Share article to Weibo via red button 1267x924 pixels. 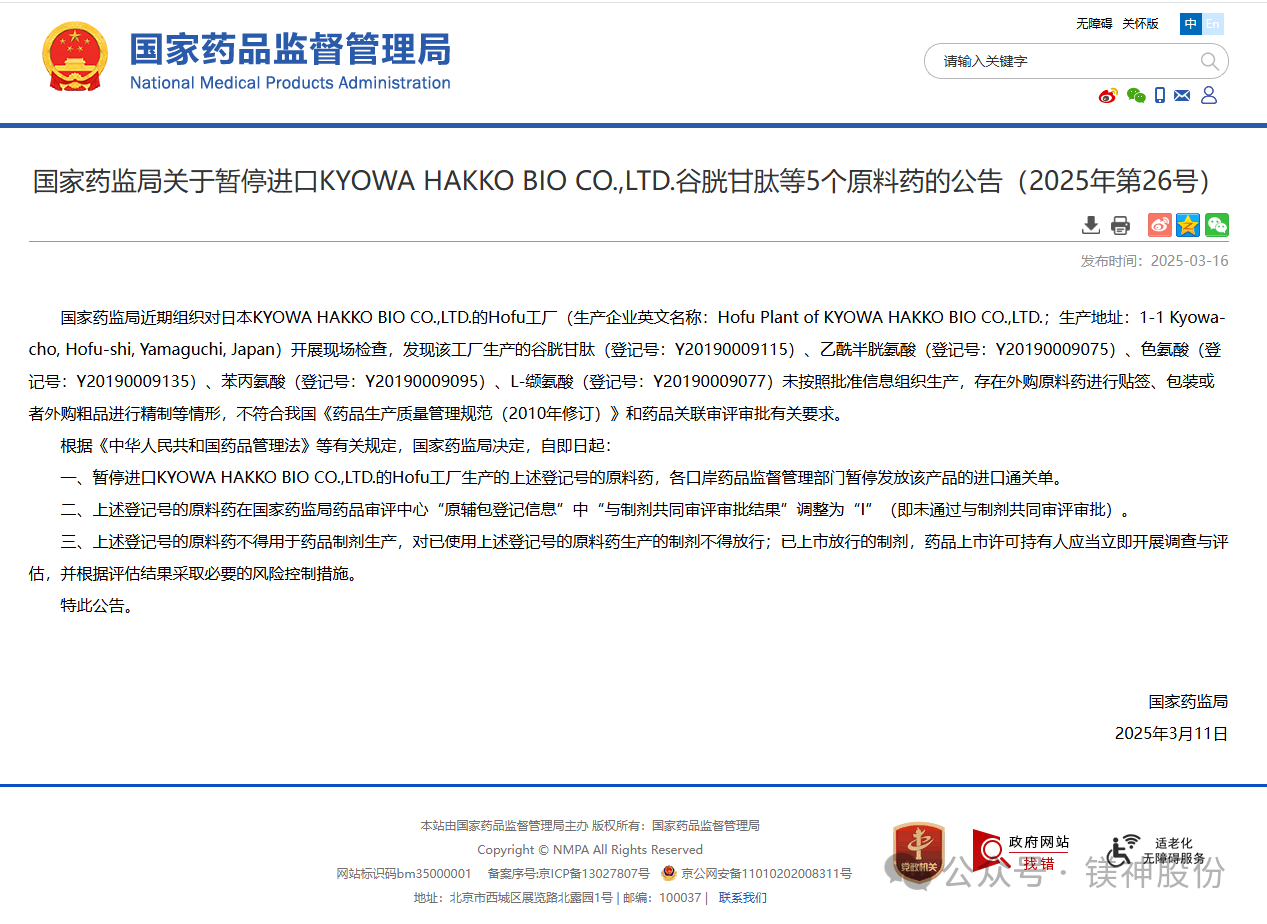(1159, 225)
